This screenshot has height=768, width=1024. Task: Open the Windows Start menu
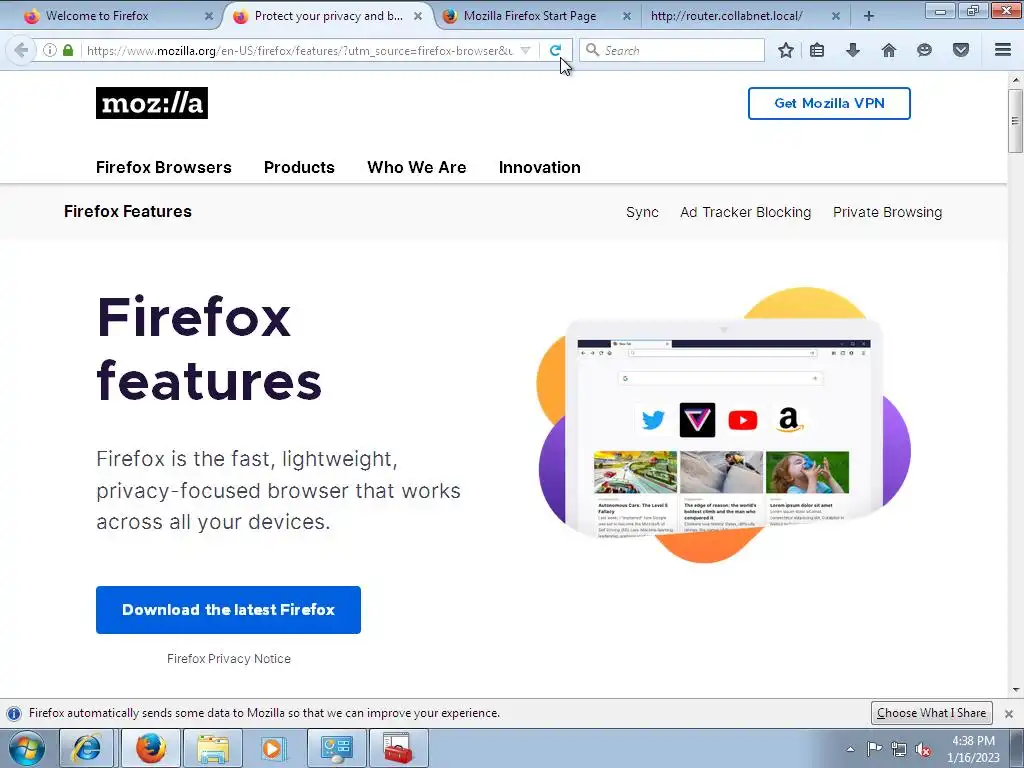(x=26, y=748)
